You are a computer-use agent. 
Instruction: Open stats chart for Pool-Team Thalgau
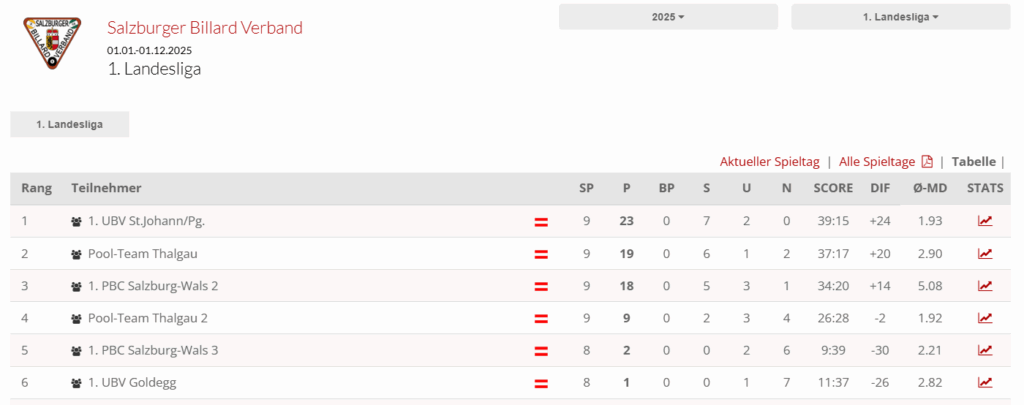coord(985,253)
